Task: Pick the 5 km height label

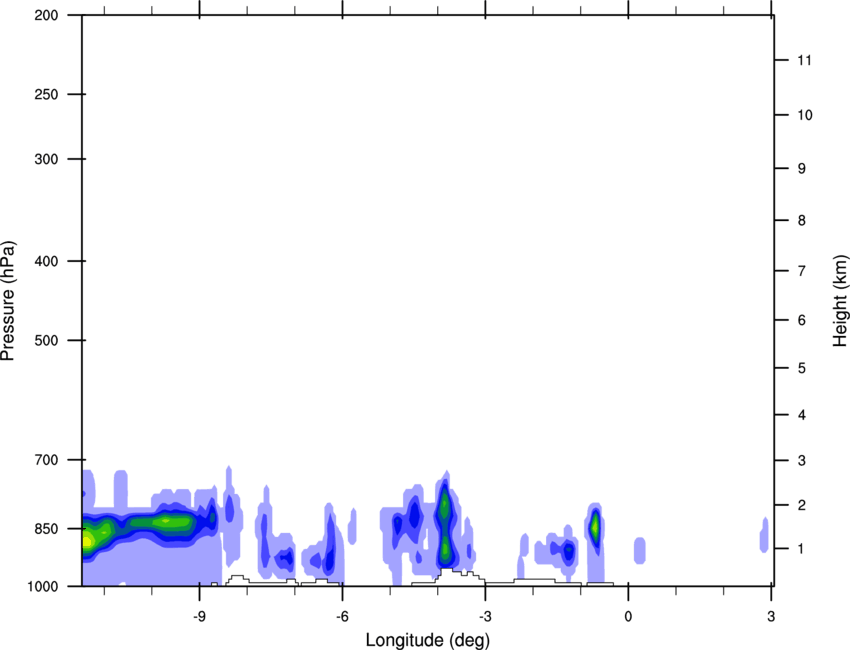Action: pos(802,369)
